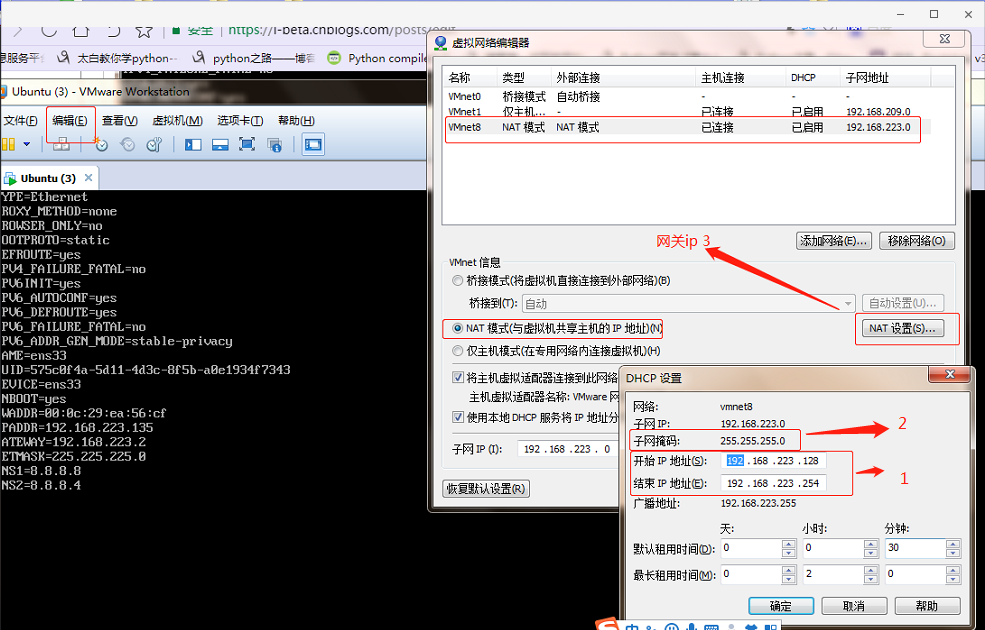Open the 选项卡(T) menu
This screenshot has width=985, height=630.
point(240,121)
